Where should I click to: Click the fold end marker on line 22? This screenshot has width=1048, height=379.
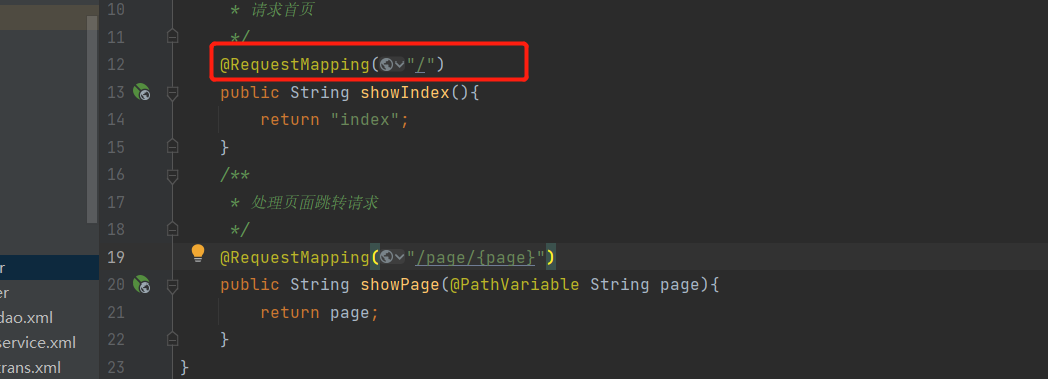pos(172,340)
